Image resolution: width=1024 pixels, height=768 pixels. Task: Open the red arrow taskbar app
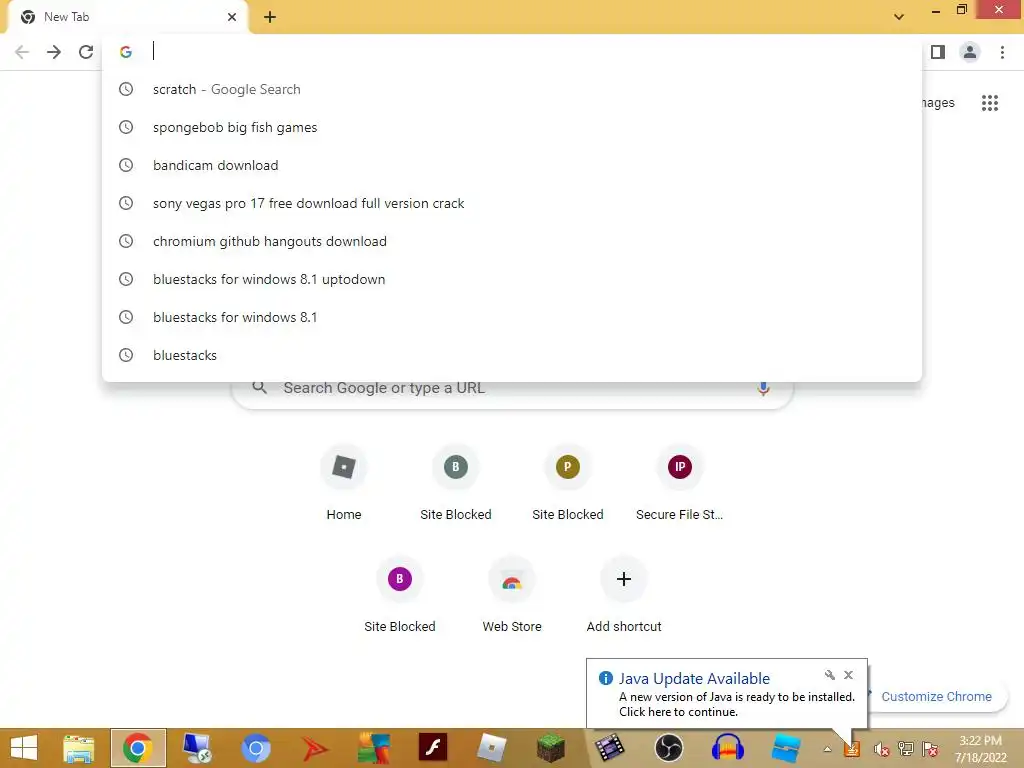314,748
